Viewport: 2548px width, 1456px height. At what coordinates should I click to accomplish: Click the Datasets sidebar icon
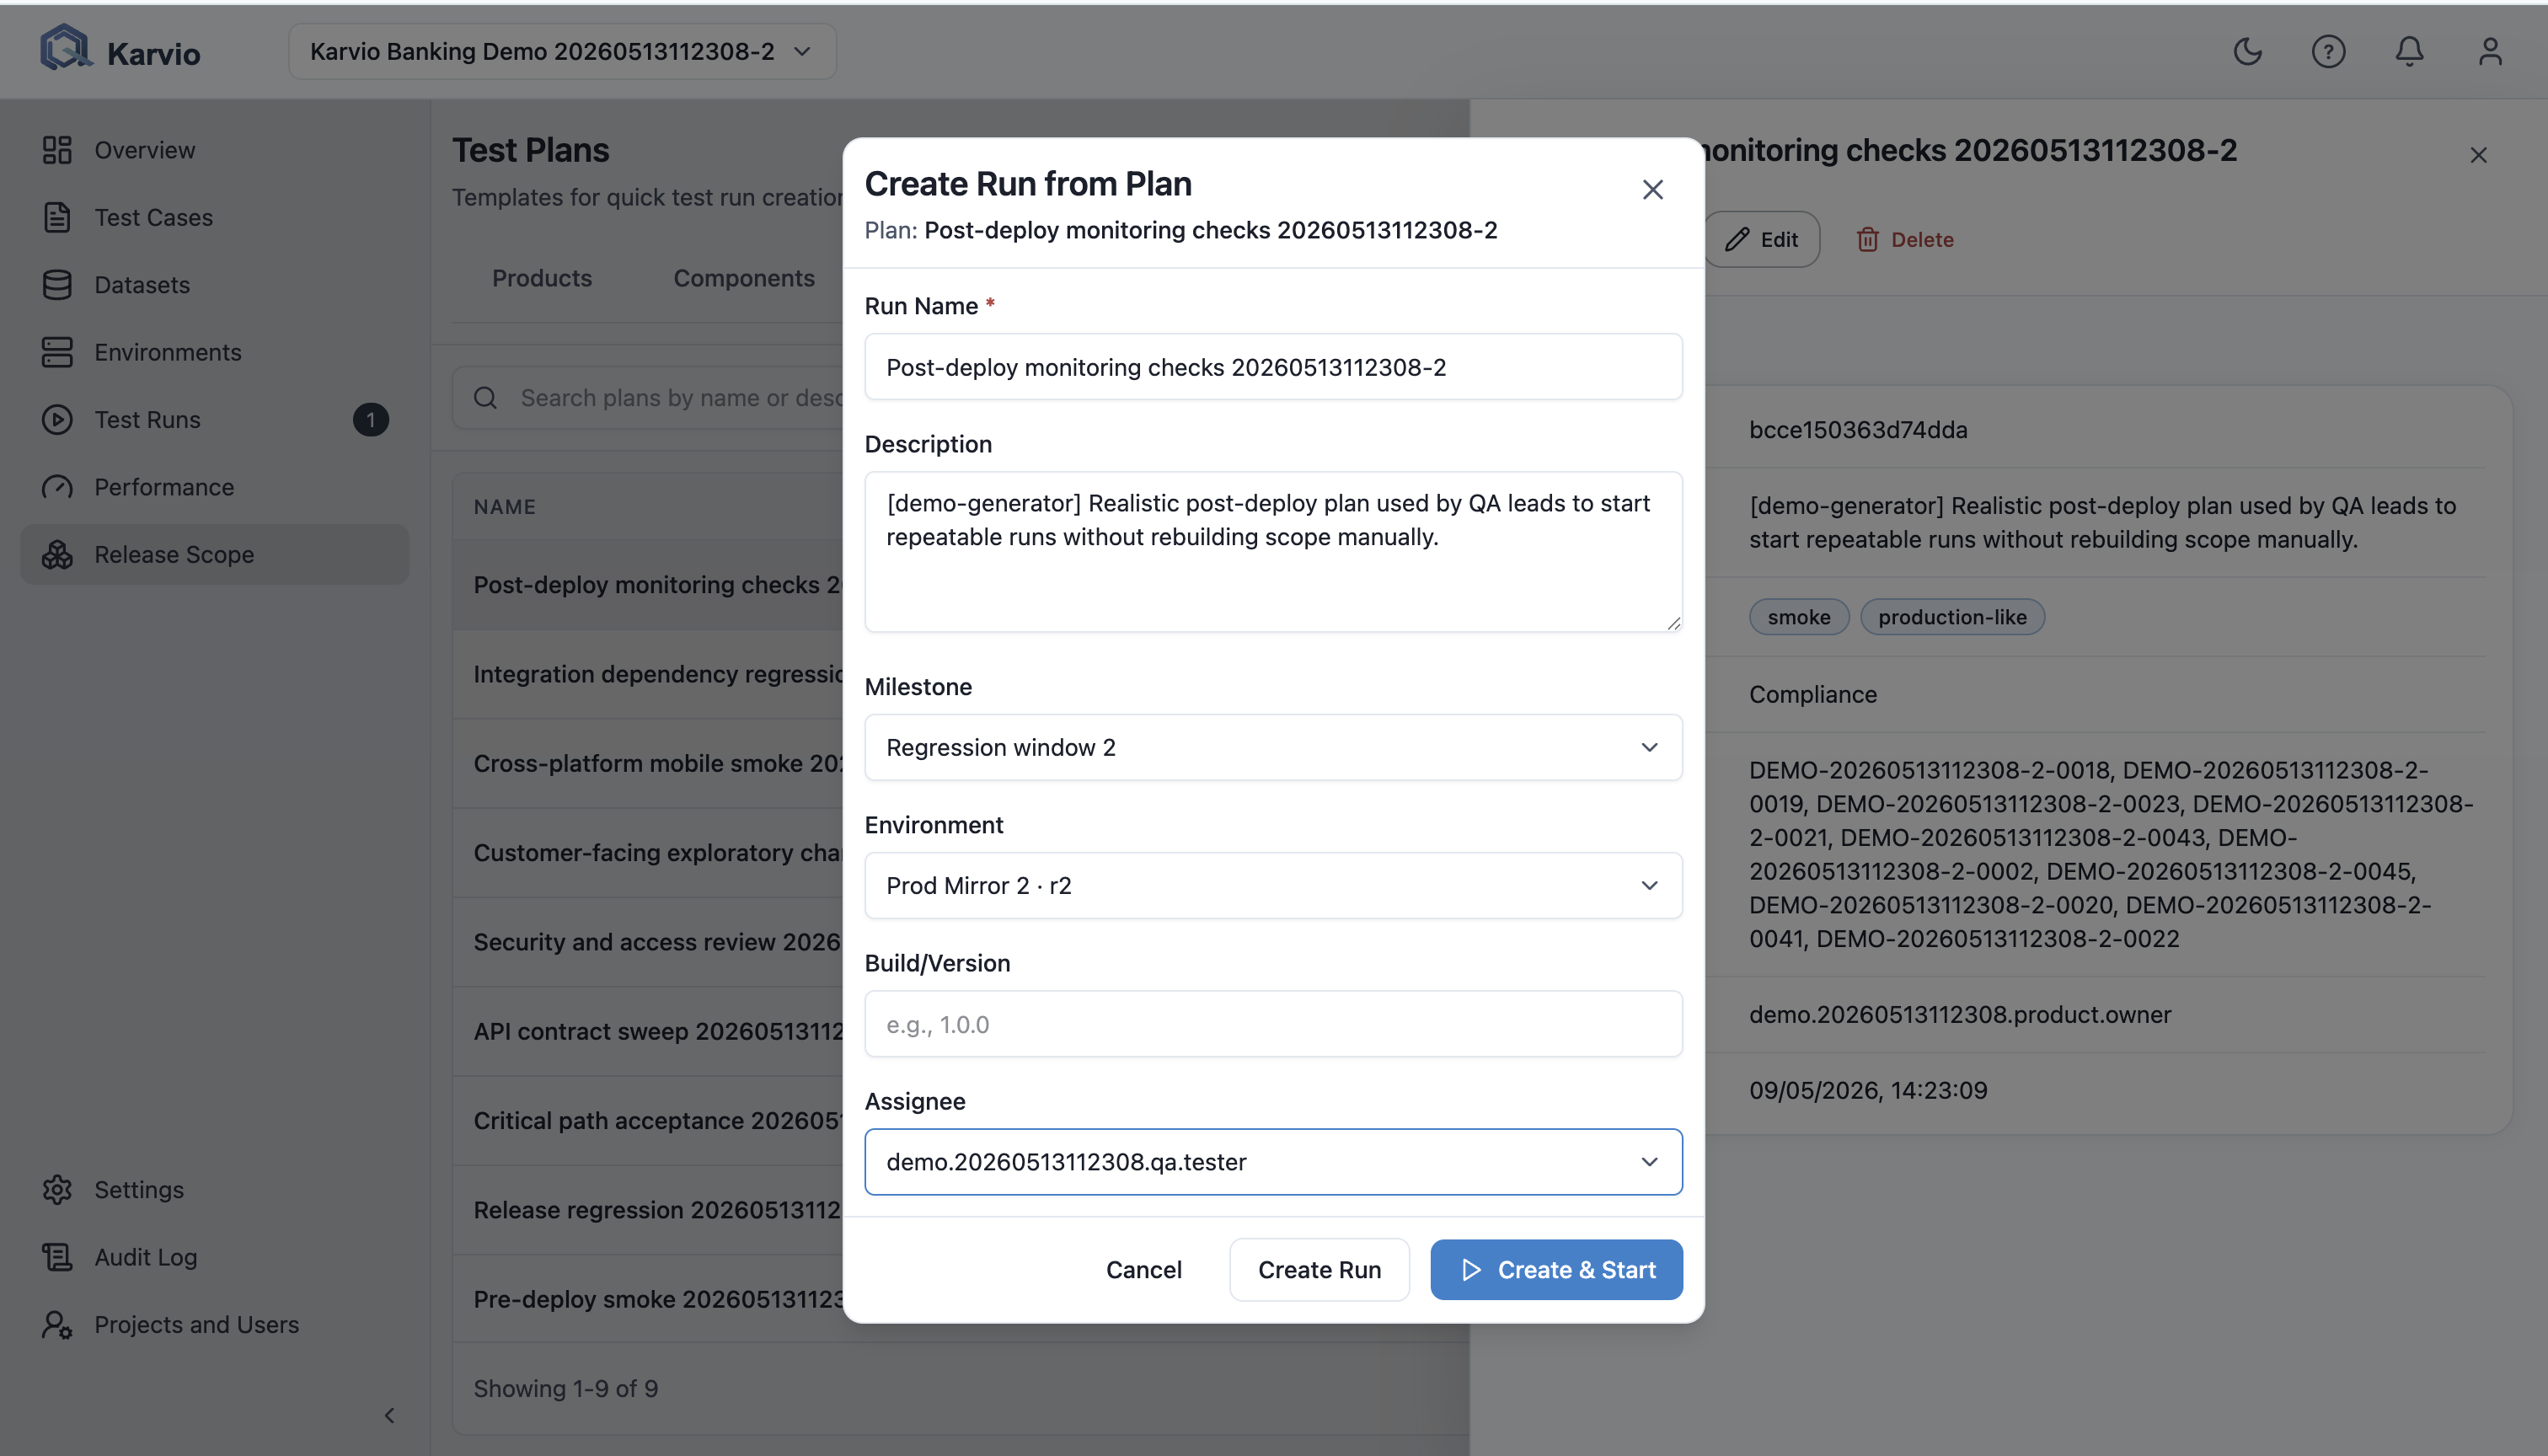(x=57, y=285)
